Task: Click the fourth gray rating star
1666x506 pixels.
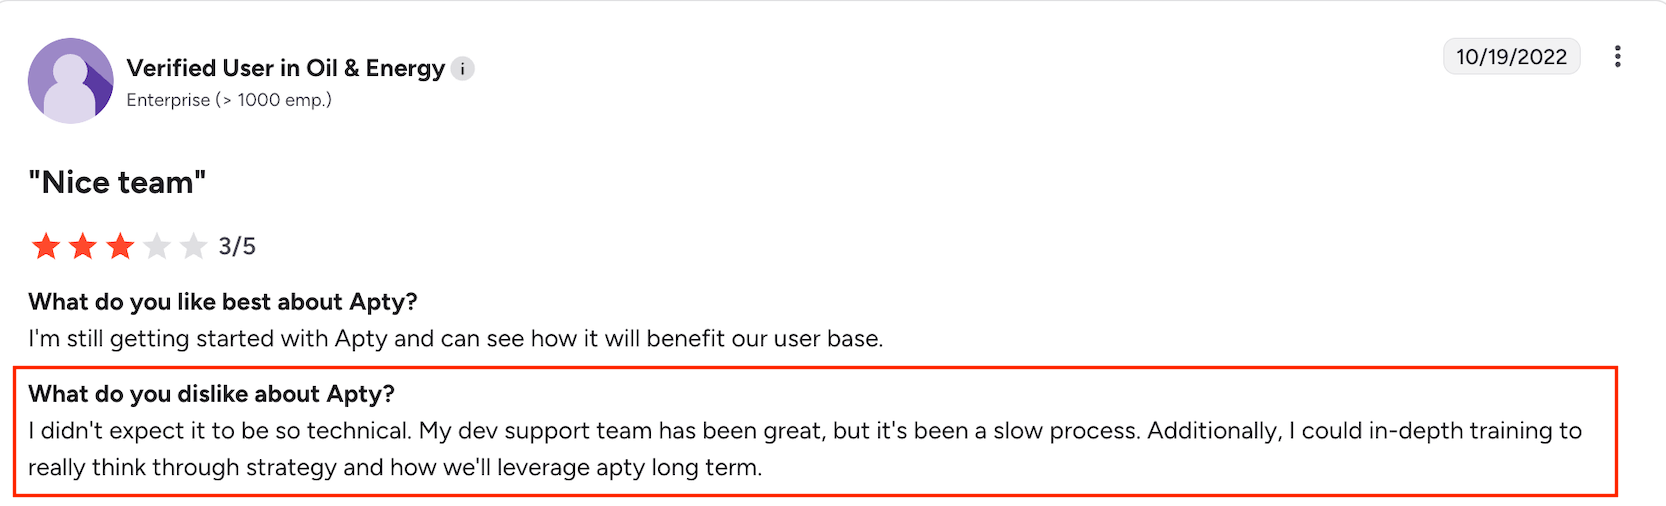Action: (x=157, y=246)
